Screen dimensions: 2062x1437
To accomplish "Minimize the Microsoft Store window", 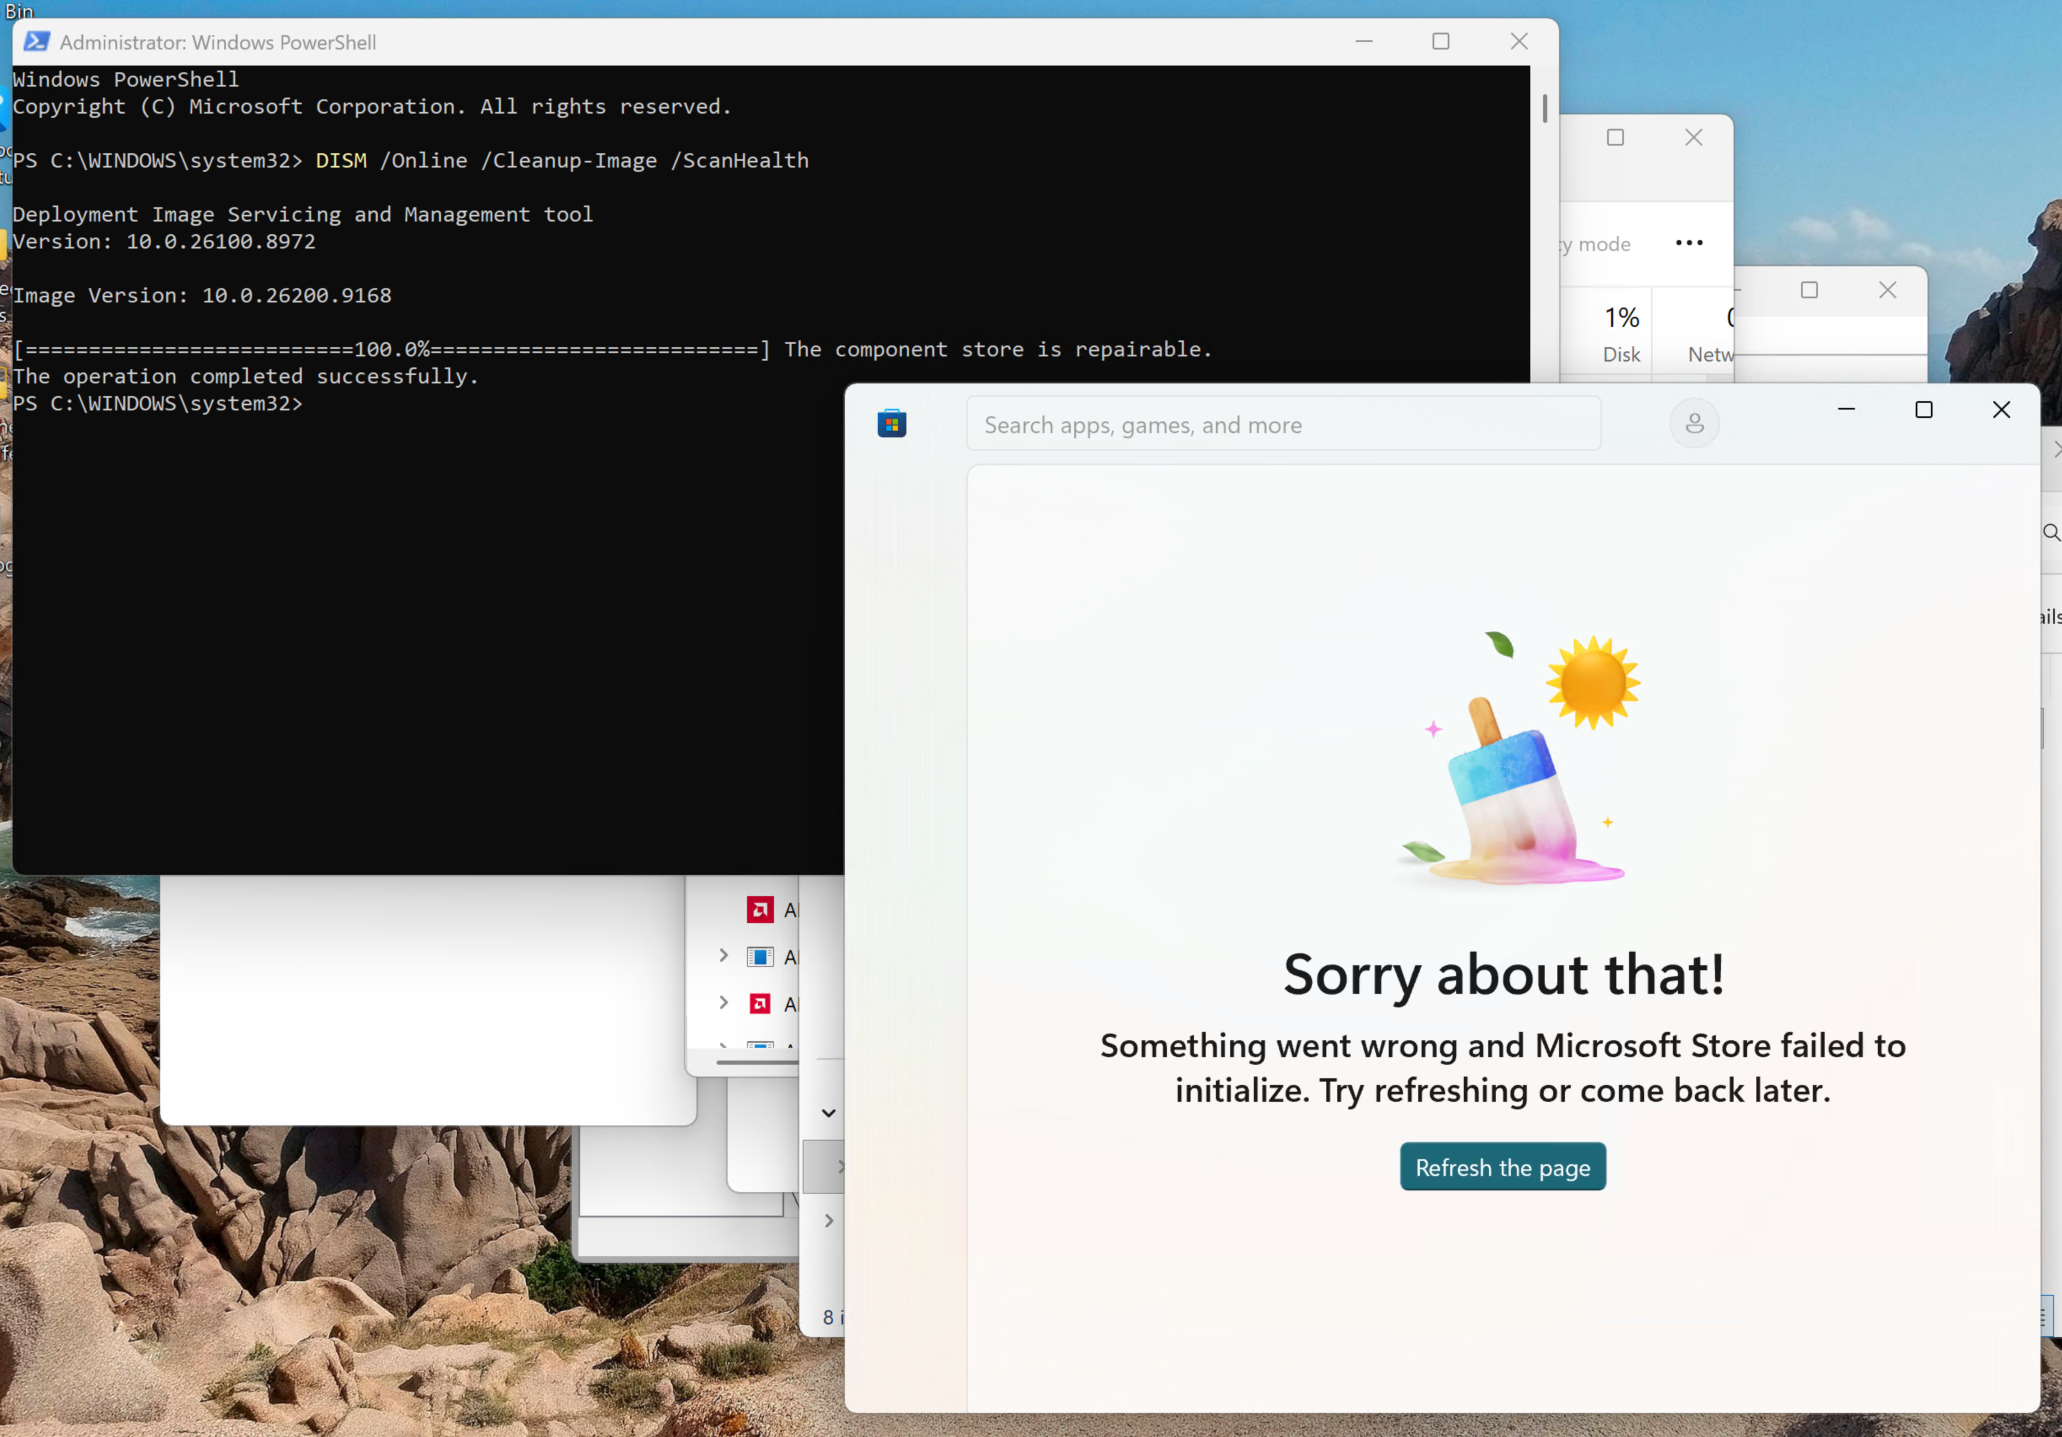I will [1846, 409].
